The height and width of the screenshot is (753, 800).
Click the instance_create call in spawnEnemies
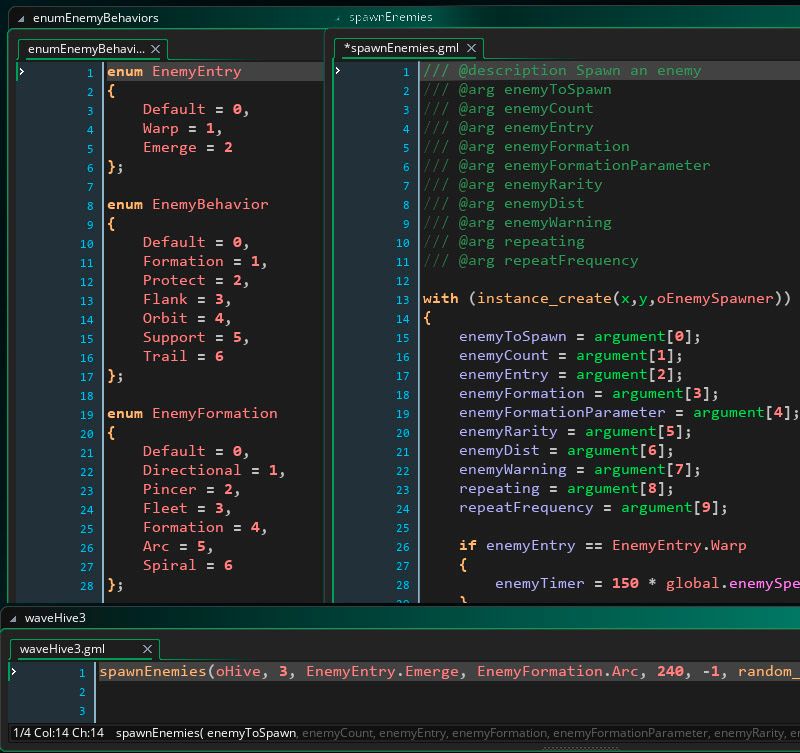(543, 298)
